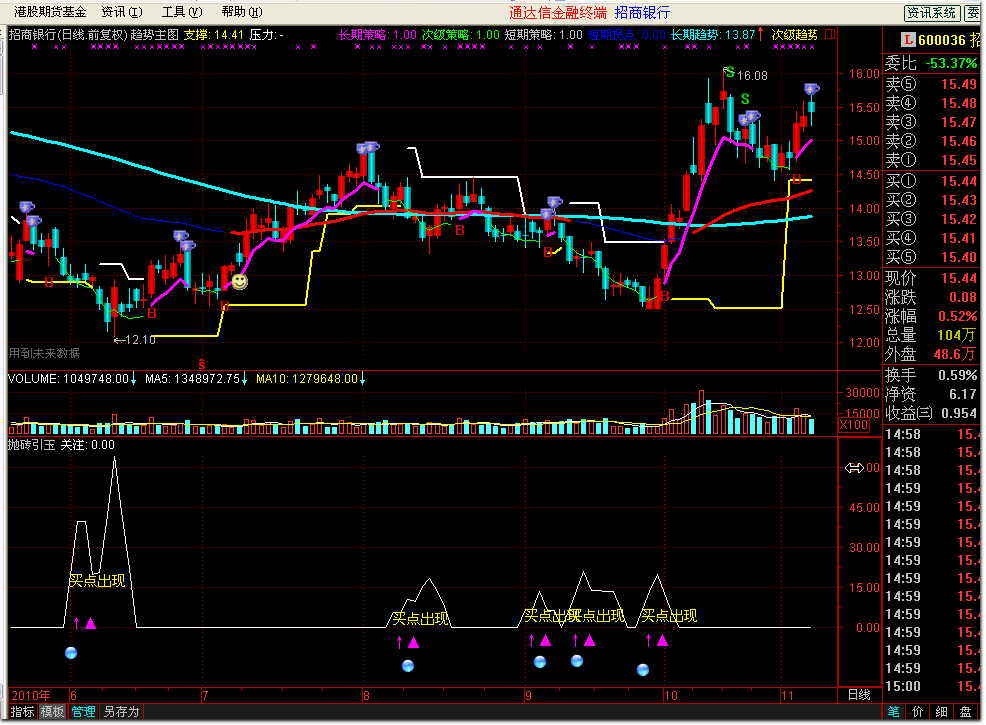Click the 买① 15.44 quote row

click(x=931, y=181)
